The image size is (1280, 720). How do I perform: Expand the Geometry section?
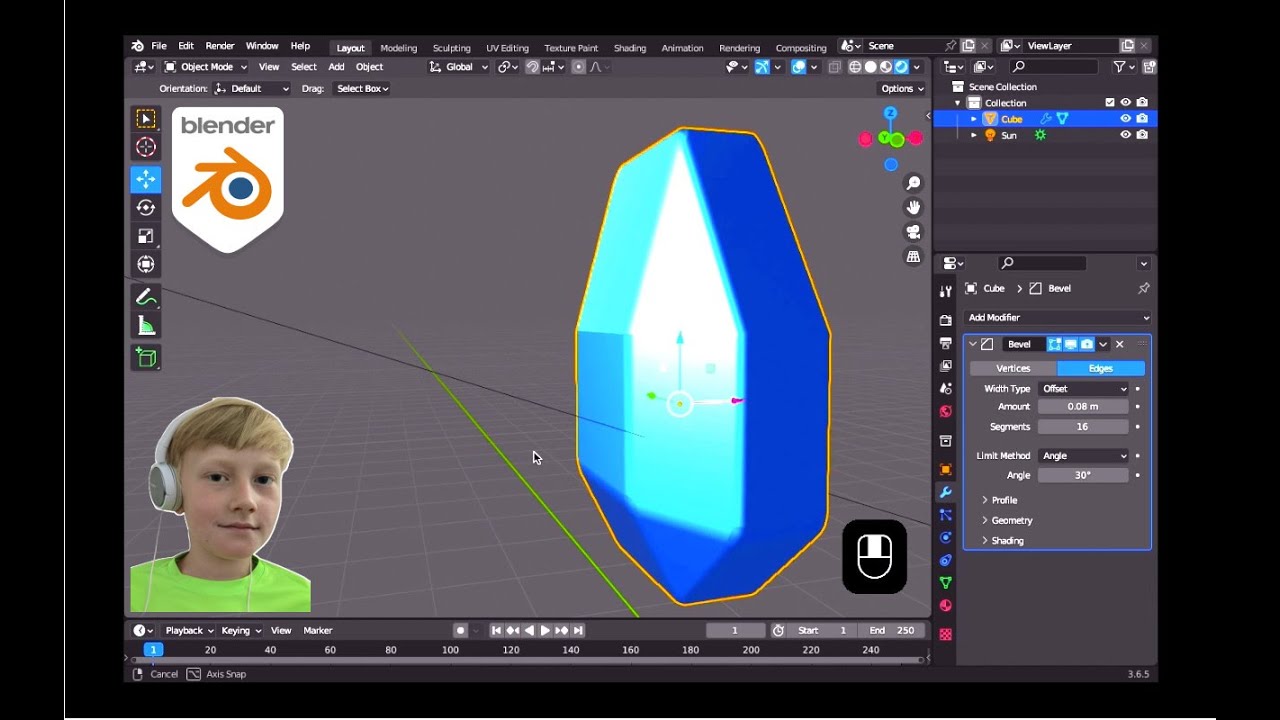(1007, 520)
